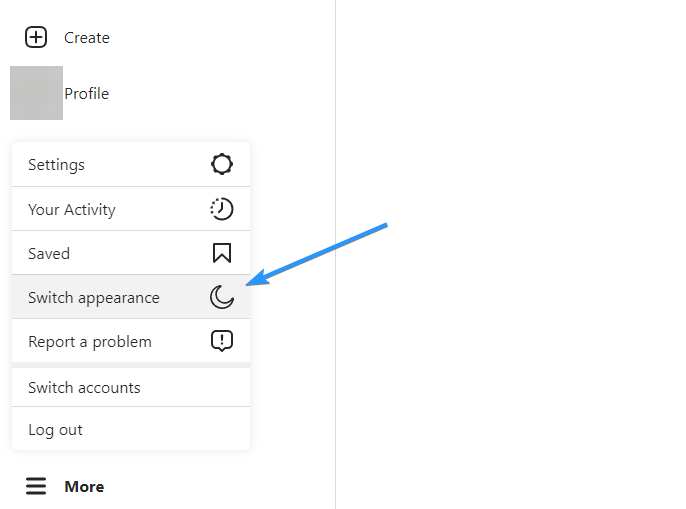Viewport: 686px width, 509px height.
Task: Click the More hamburger icon
Action: pos(36,486)
